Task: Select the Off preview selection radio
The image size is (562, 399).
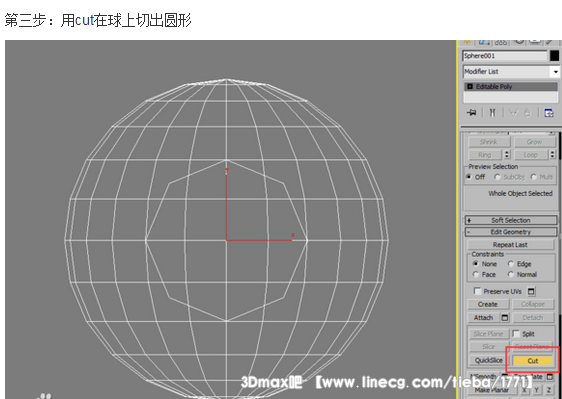Action: [469, 177]
